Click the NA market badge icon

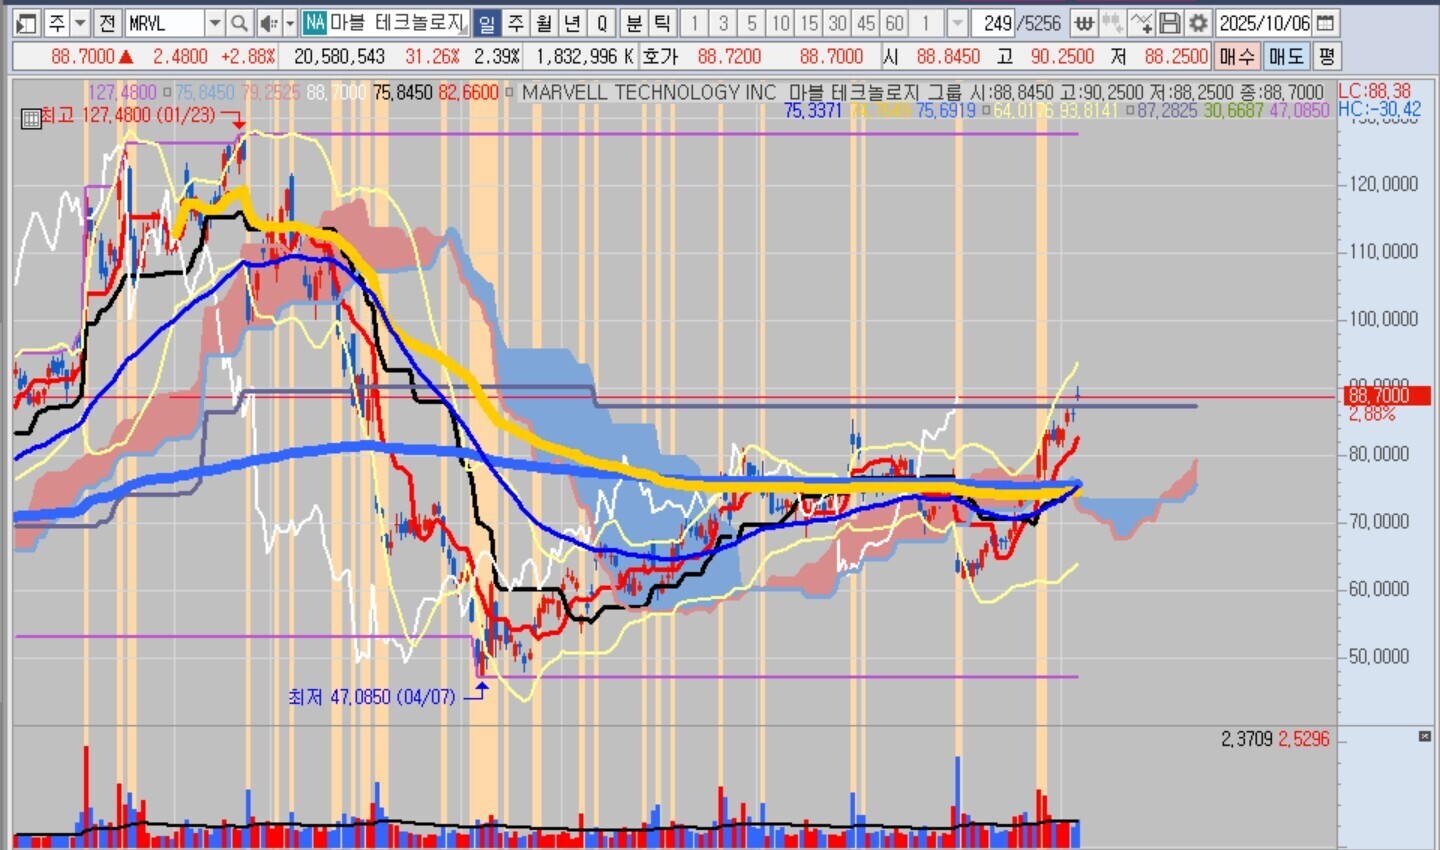pyautogui.click(x=315, y=23)
